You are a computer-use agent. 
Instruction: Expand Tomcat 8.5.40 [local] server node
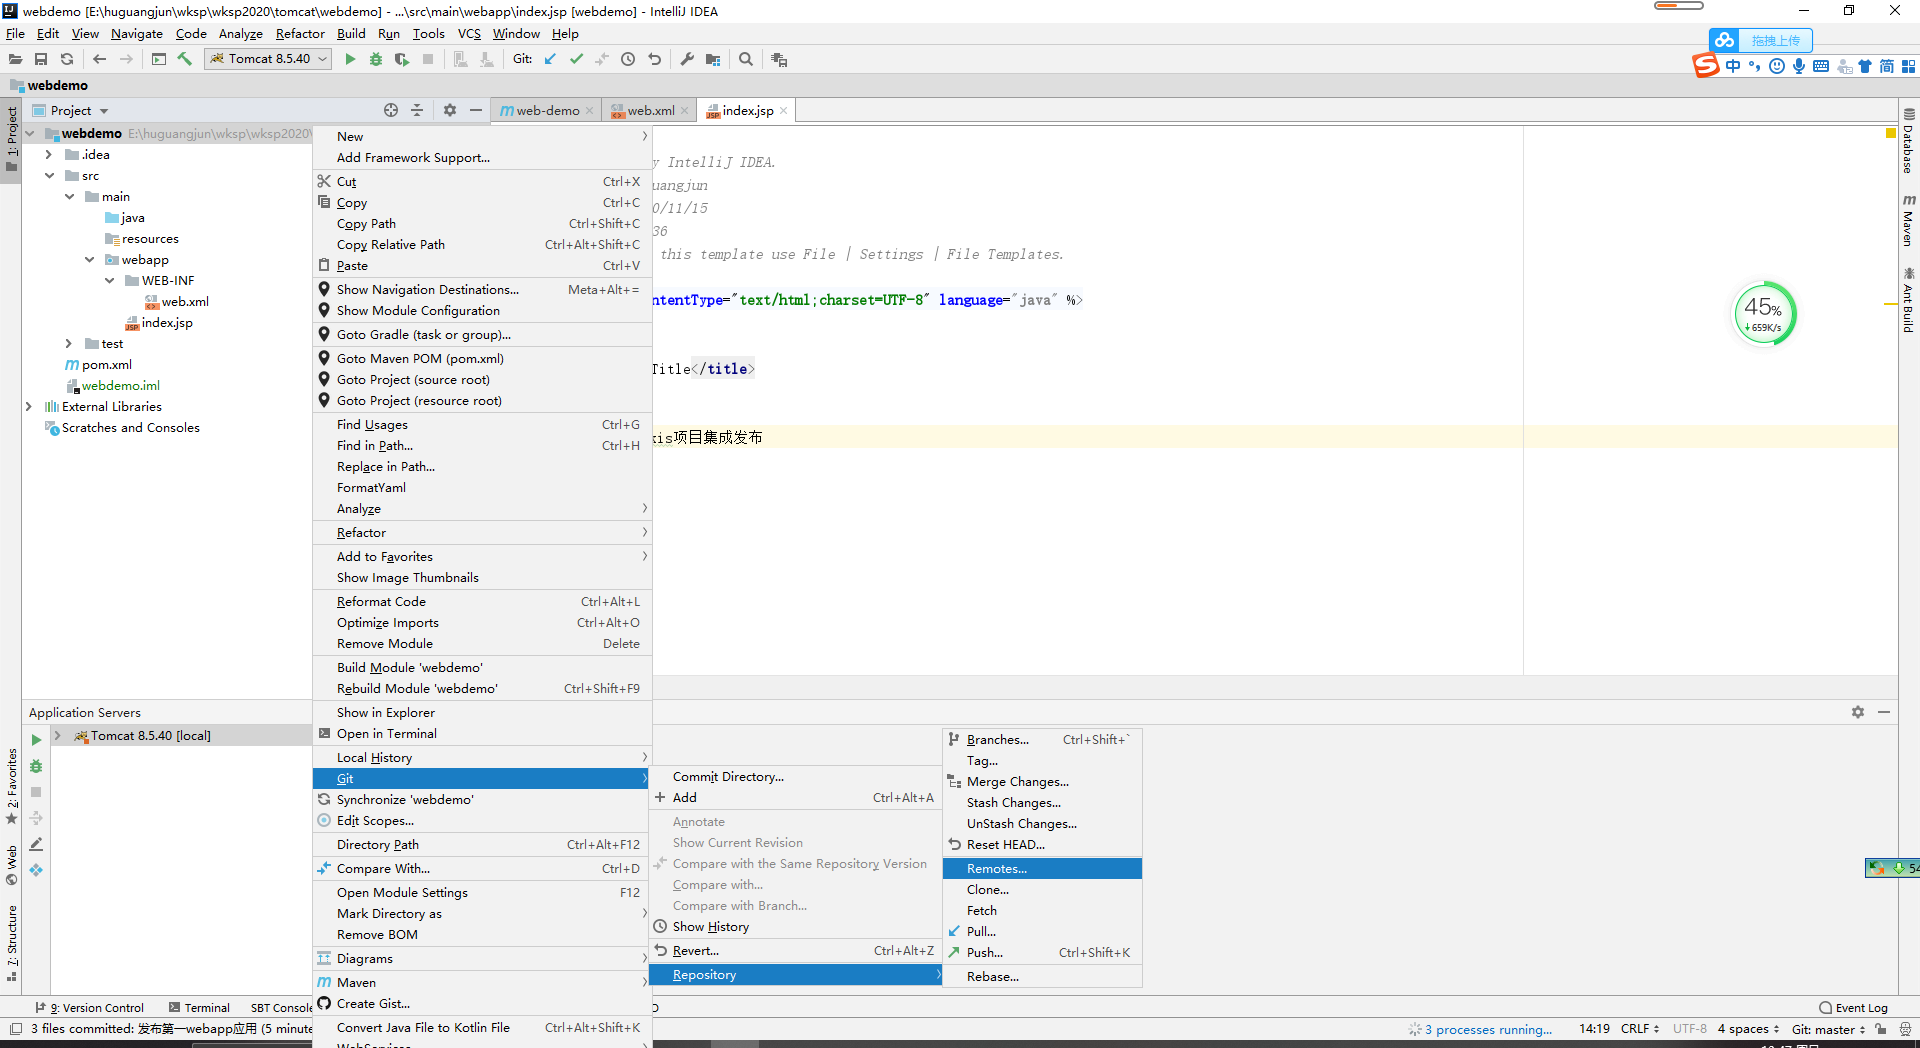tap(58, 735)
